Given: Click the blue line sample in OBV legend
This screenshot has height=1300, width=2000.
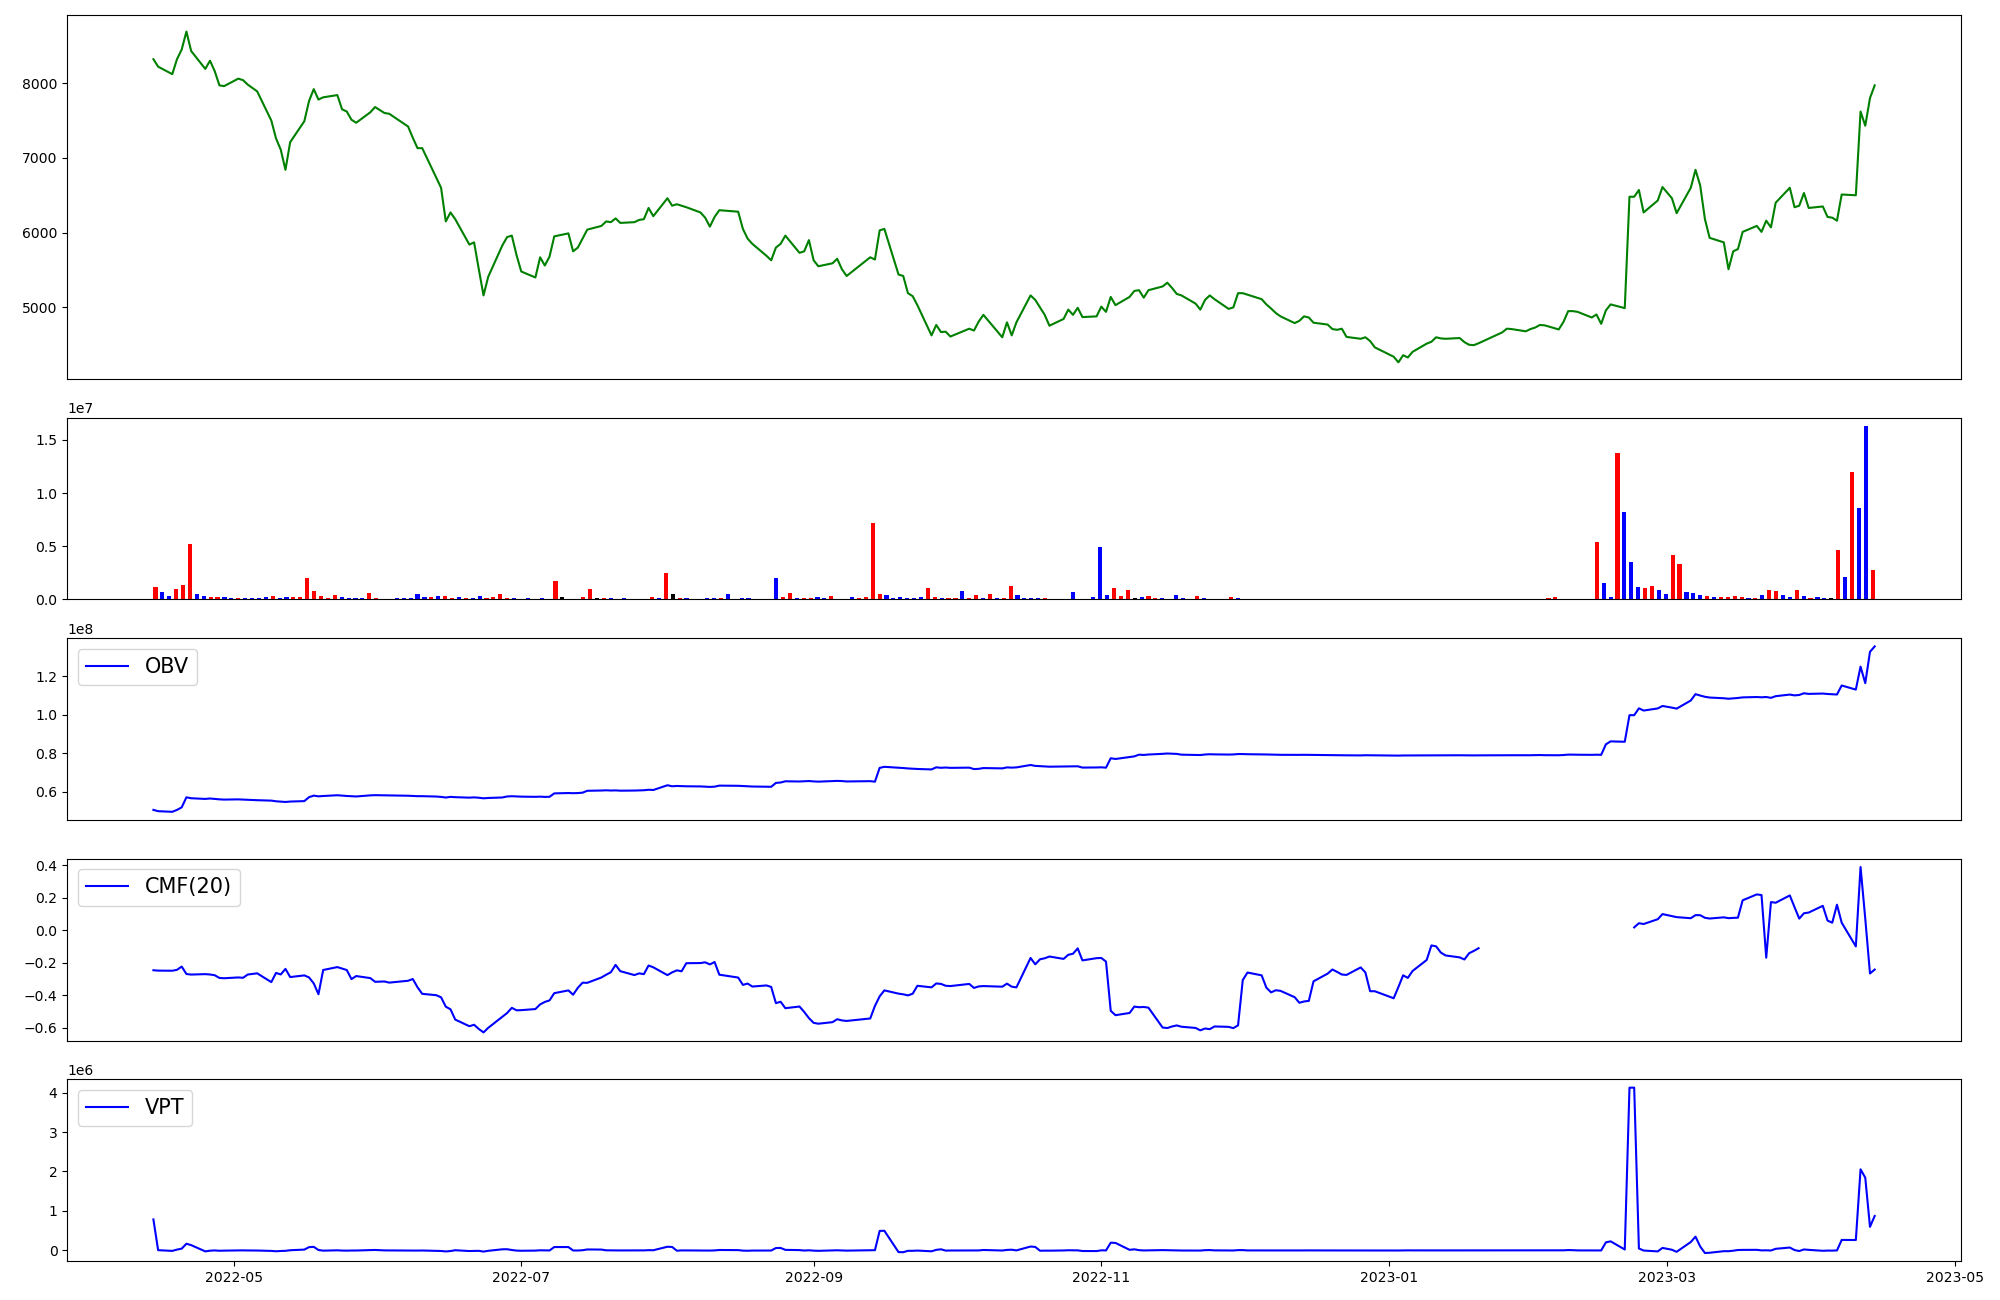Looking at the screenshot, I should tap(108, 667).
